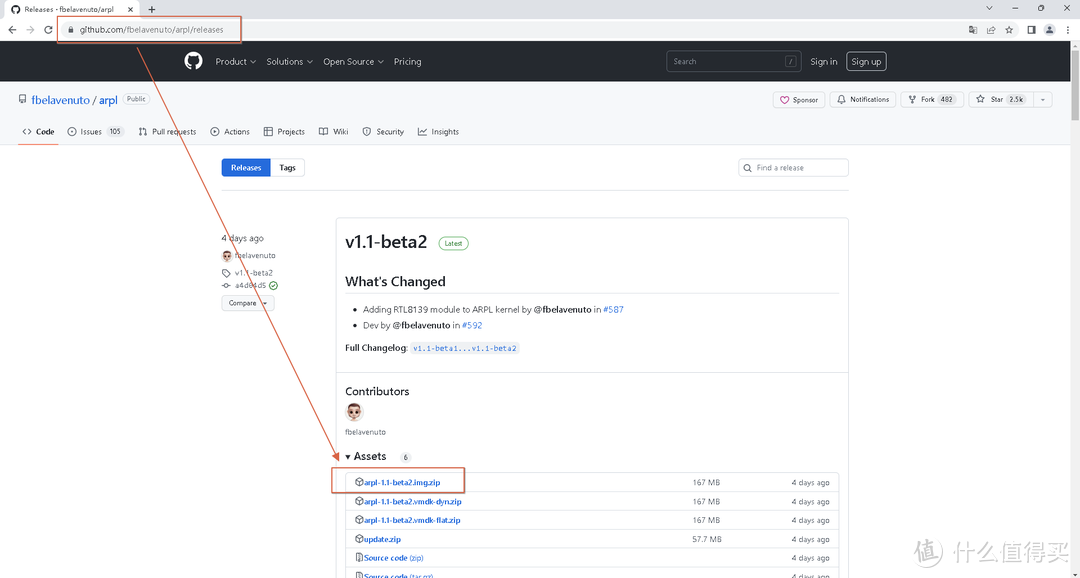
Task: Click Sign in link
Action: (x=824, y=61)
